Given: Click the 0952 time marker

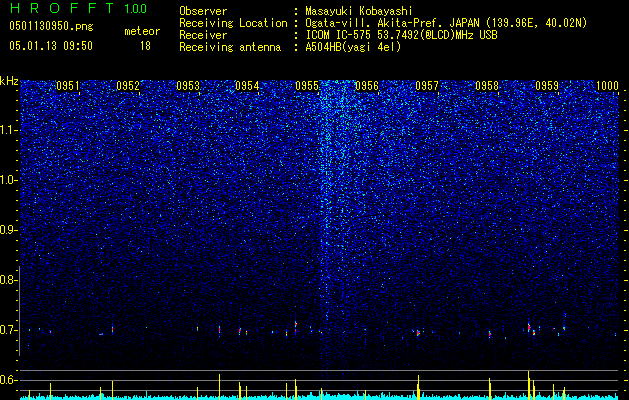Looking at the screenshot, I should click(128, 85).
